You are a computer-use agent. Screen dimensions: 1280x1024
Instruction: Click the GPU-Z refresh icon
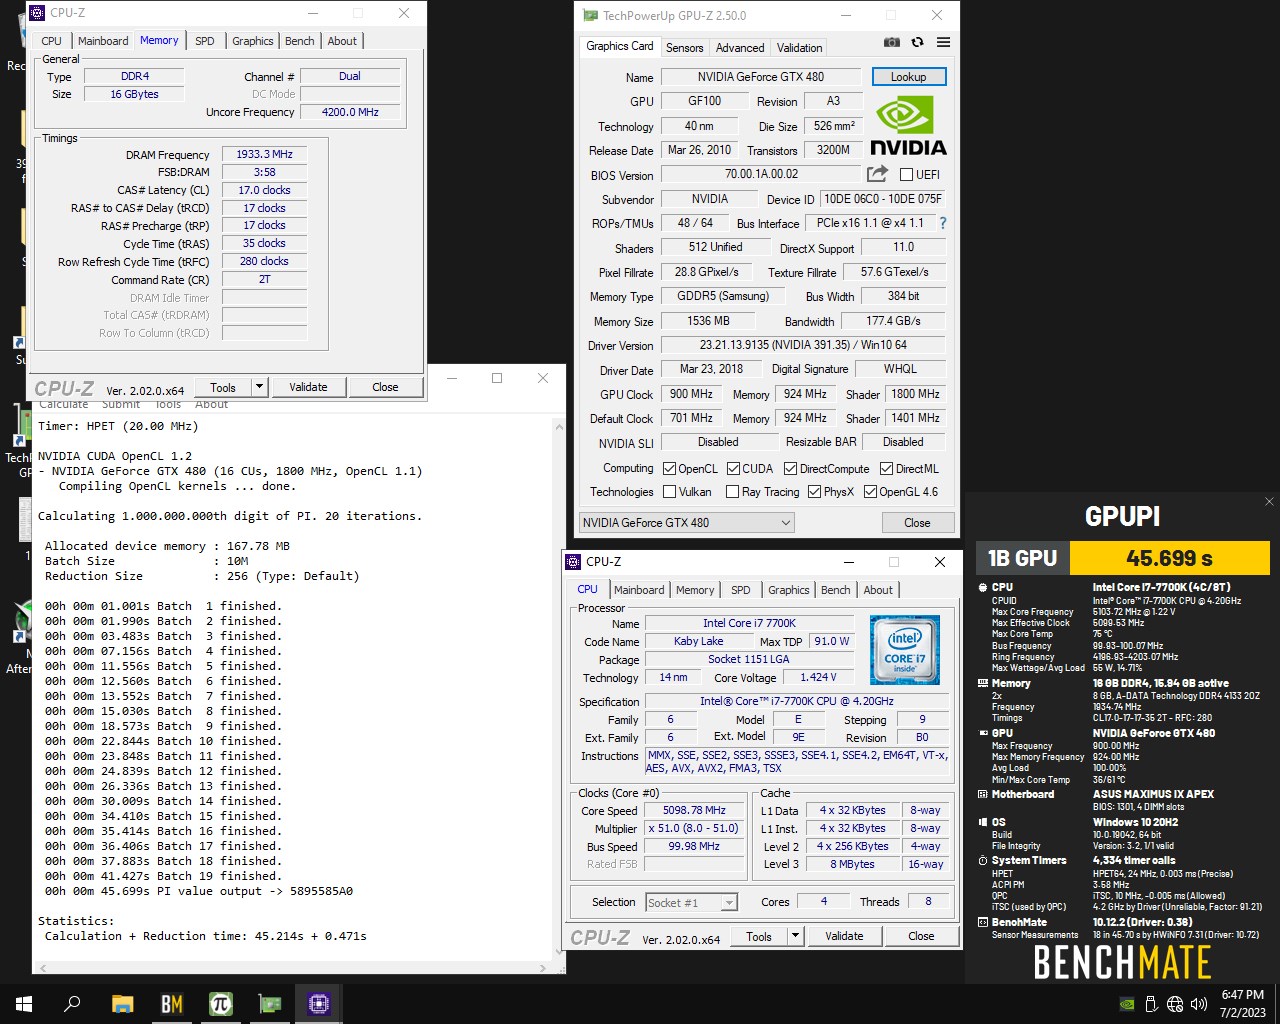(917, 42)
